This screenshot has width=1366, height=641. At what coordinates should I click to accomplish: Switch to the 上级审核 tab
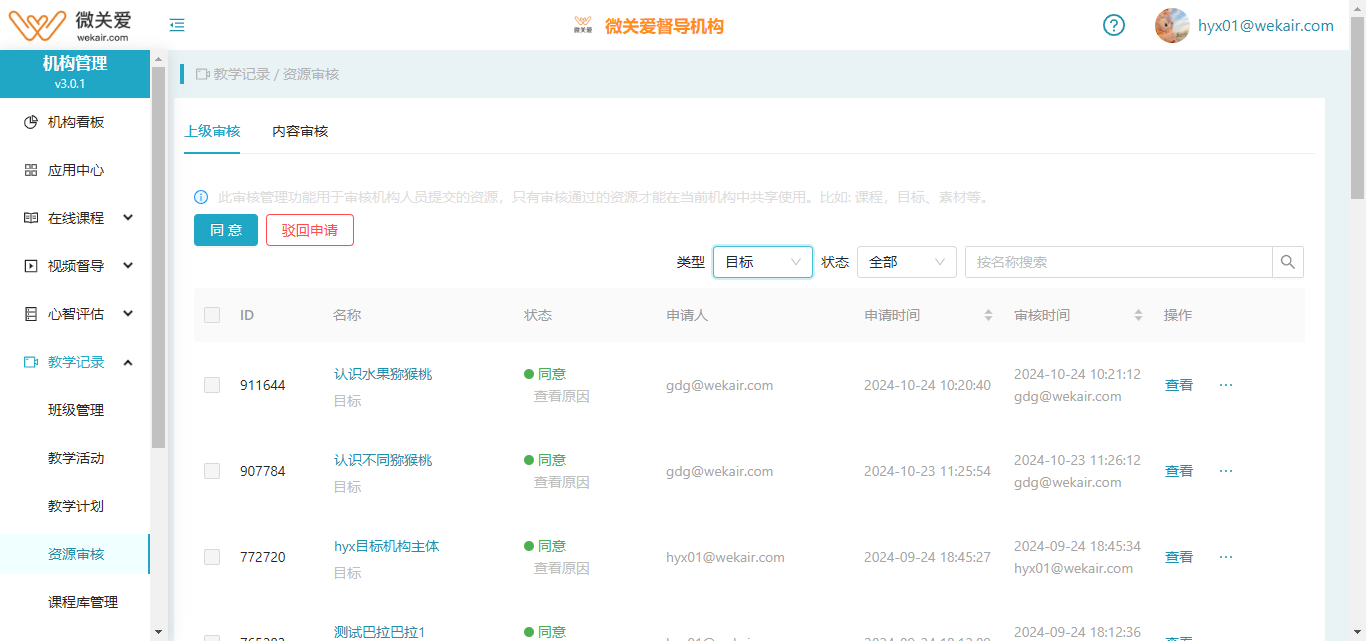[x=212, y=131]
